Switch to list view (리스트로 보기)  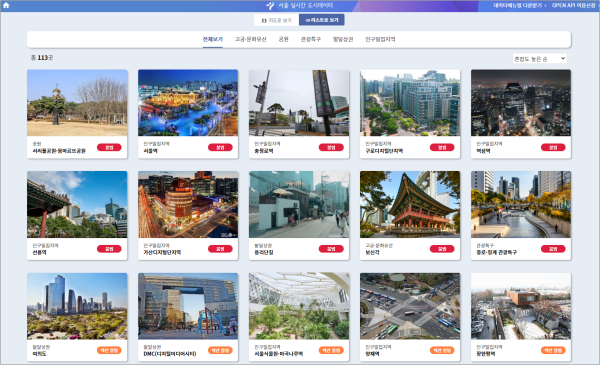[321, 20]
